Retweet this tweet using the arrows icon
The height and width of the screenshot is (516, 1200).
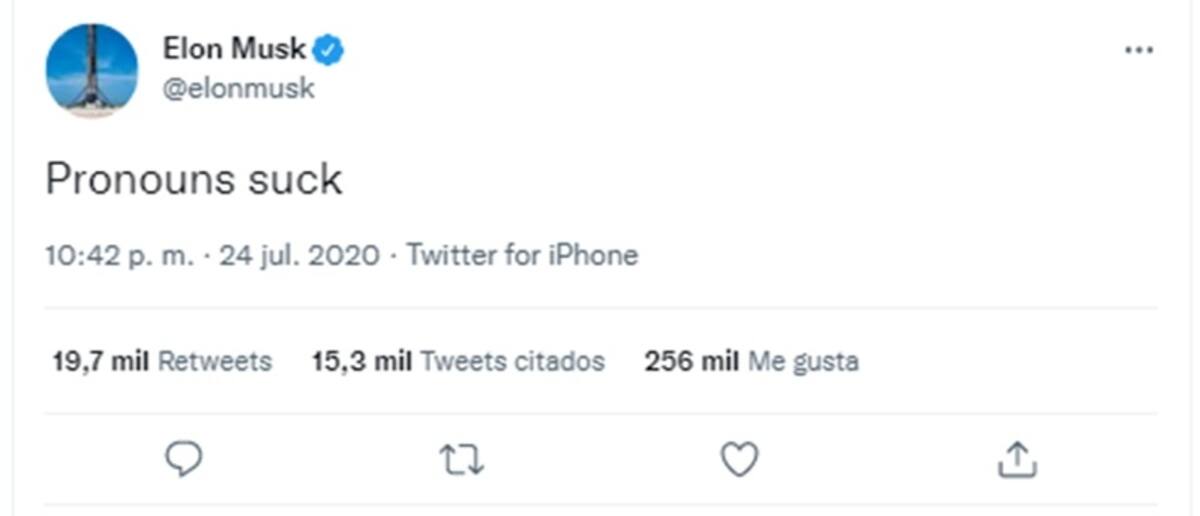[x=461, y=460]
